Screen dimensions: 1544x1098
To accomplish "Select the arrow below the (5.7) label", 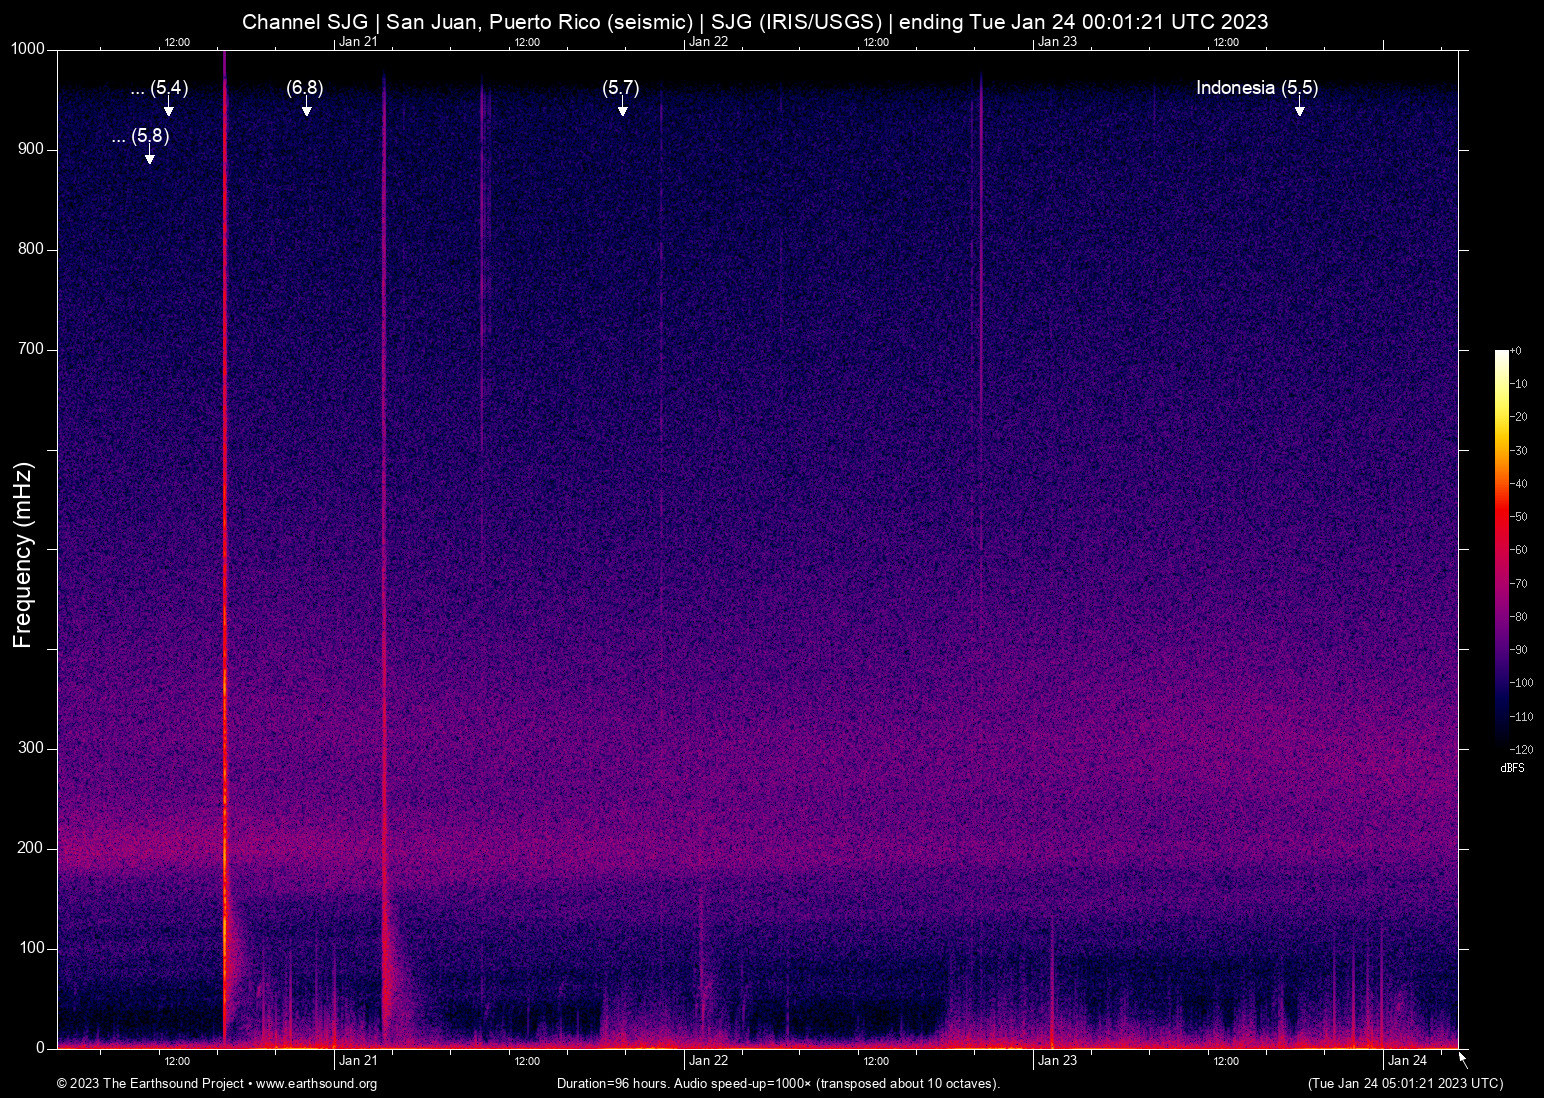I will click(622, 109).
